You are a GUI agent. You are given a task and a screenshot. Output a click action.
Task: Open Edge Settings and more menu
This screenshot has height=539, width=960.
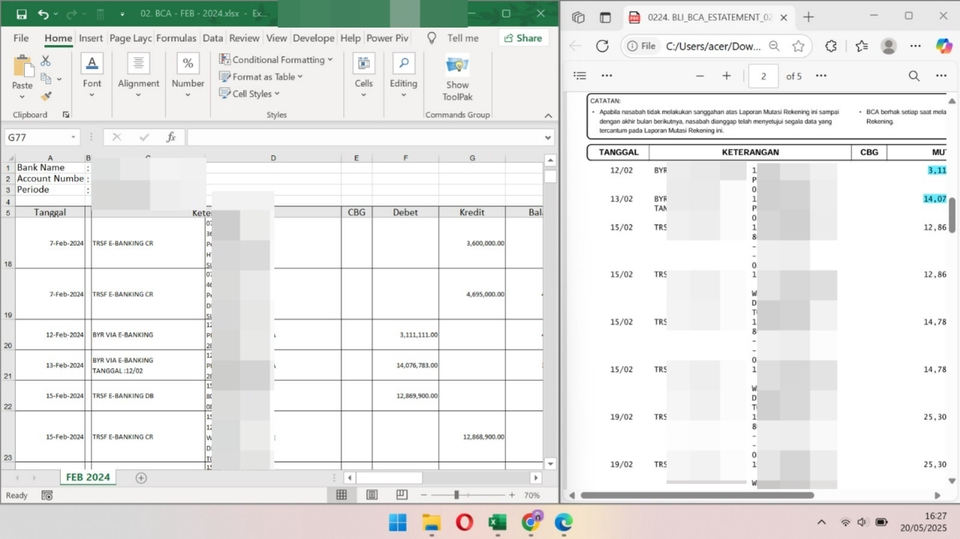click(x=915, y=46)
